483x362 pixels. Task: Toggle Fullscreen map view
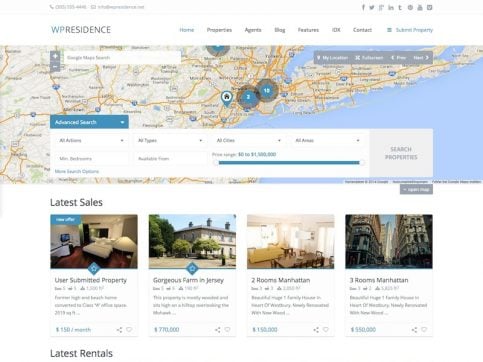[x=369, y=58]
